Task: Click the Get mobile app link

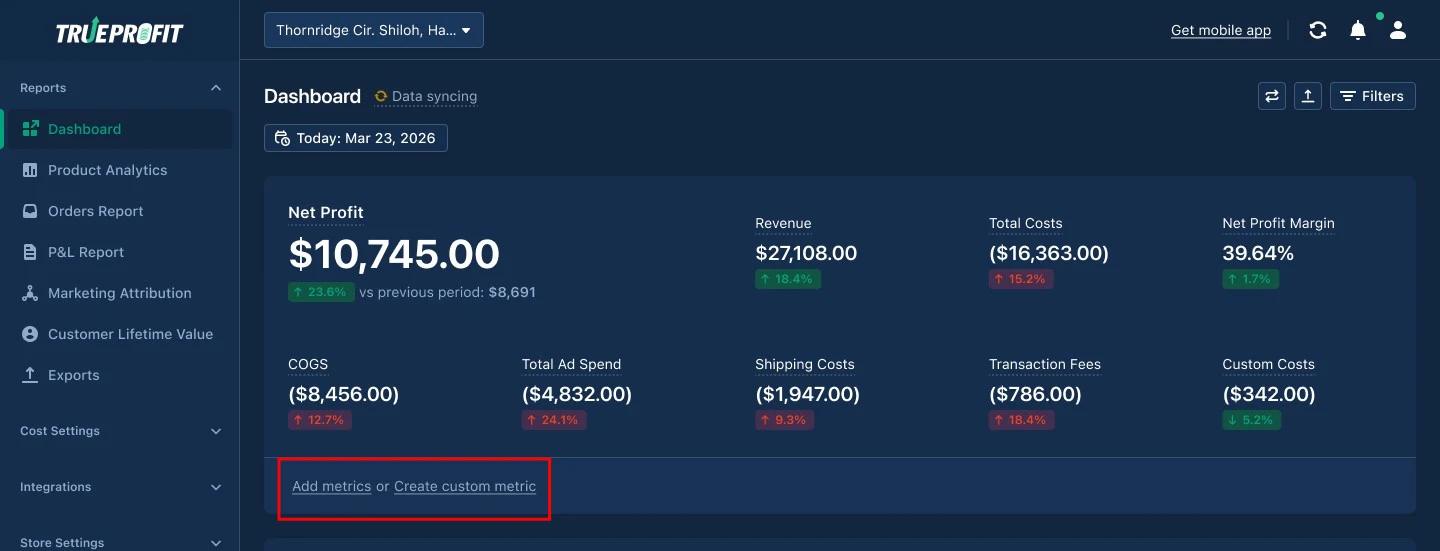Action: [x=1221, y=30]
